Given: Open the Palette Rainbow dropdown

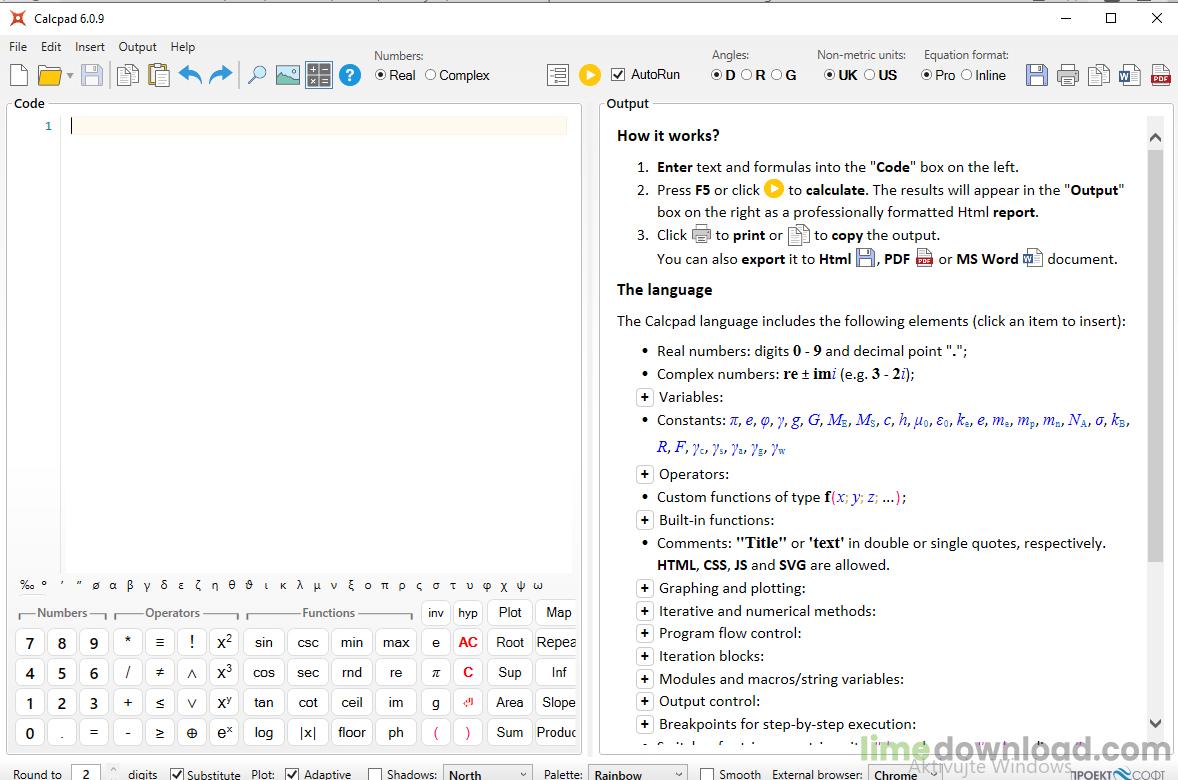Looking at the screenshot, I should (637, 774).
